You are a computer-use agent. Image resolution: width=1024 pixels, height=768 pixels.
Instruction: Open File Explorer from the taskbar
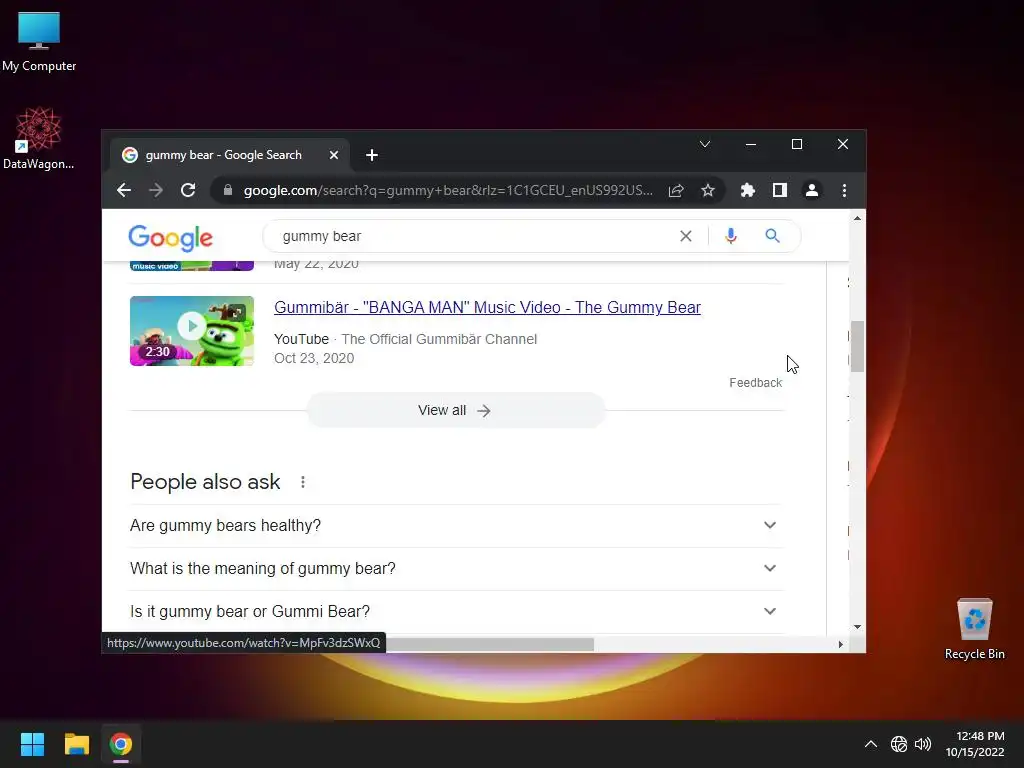76,744
